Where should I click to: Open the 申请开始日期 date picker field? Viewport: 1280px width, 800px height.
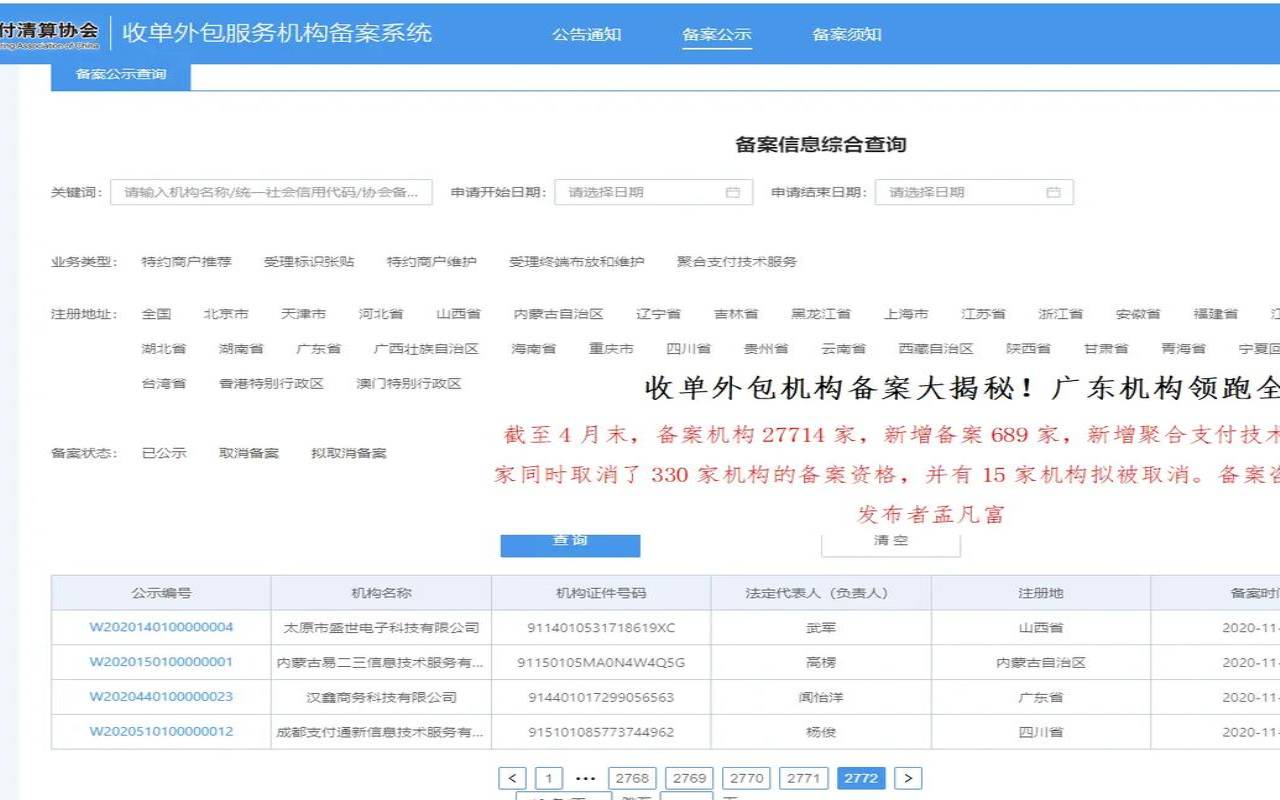tap(654, 192)
